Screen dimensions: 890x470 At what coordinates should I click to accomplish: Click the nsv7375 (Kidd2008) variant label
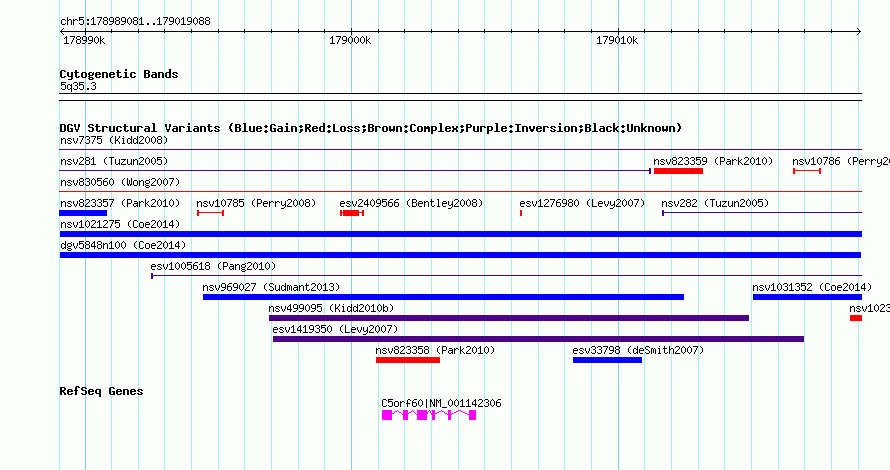(x=114, y=140)
